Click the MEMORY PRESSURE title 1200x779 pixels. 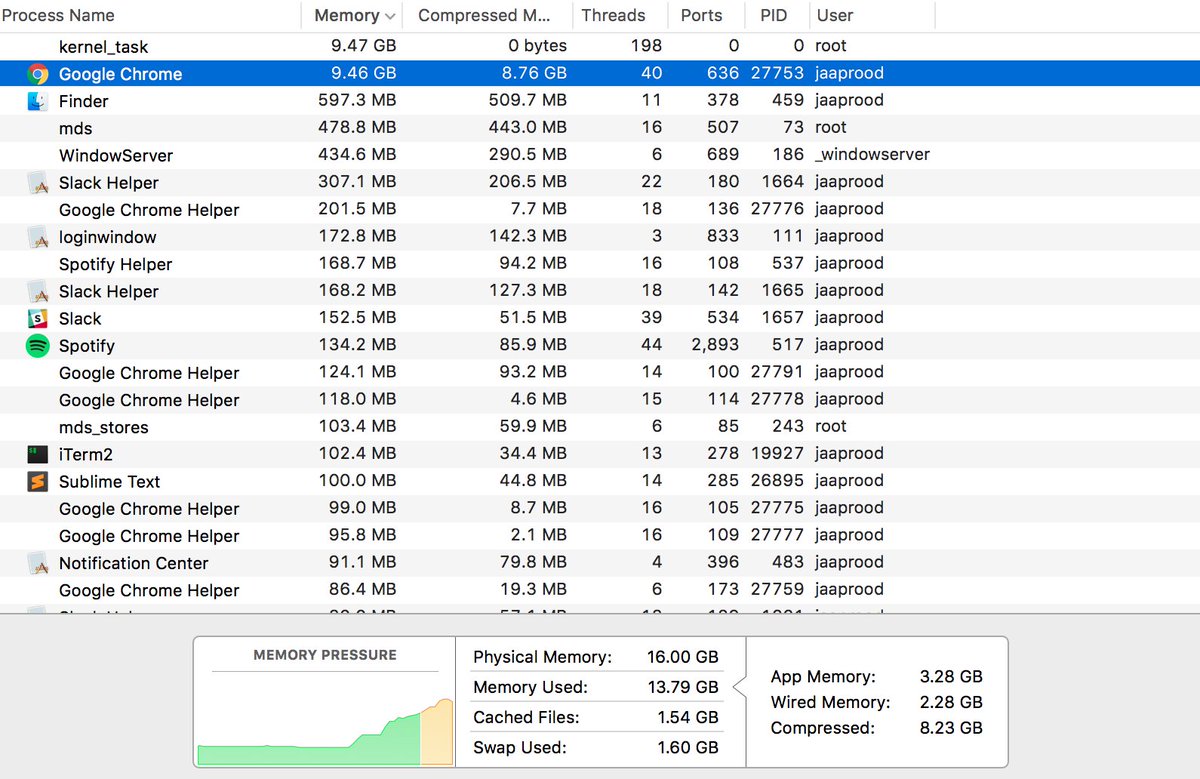point(325,655)
